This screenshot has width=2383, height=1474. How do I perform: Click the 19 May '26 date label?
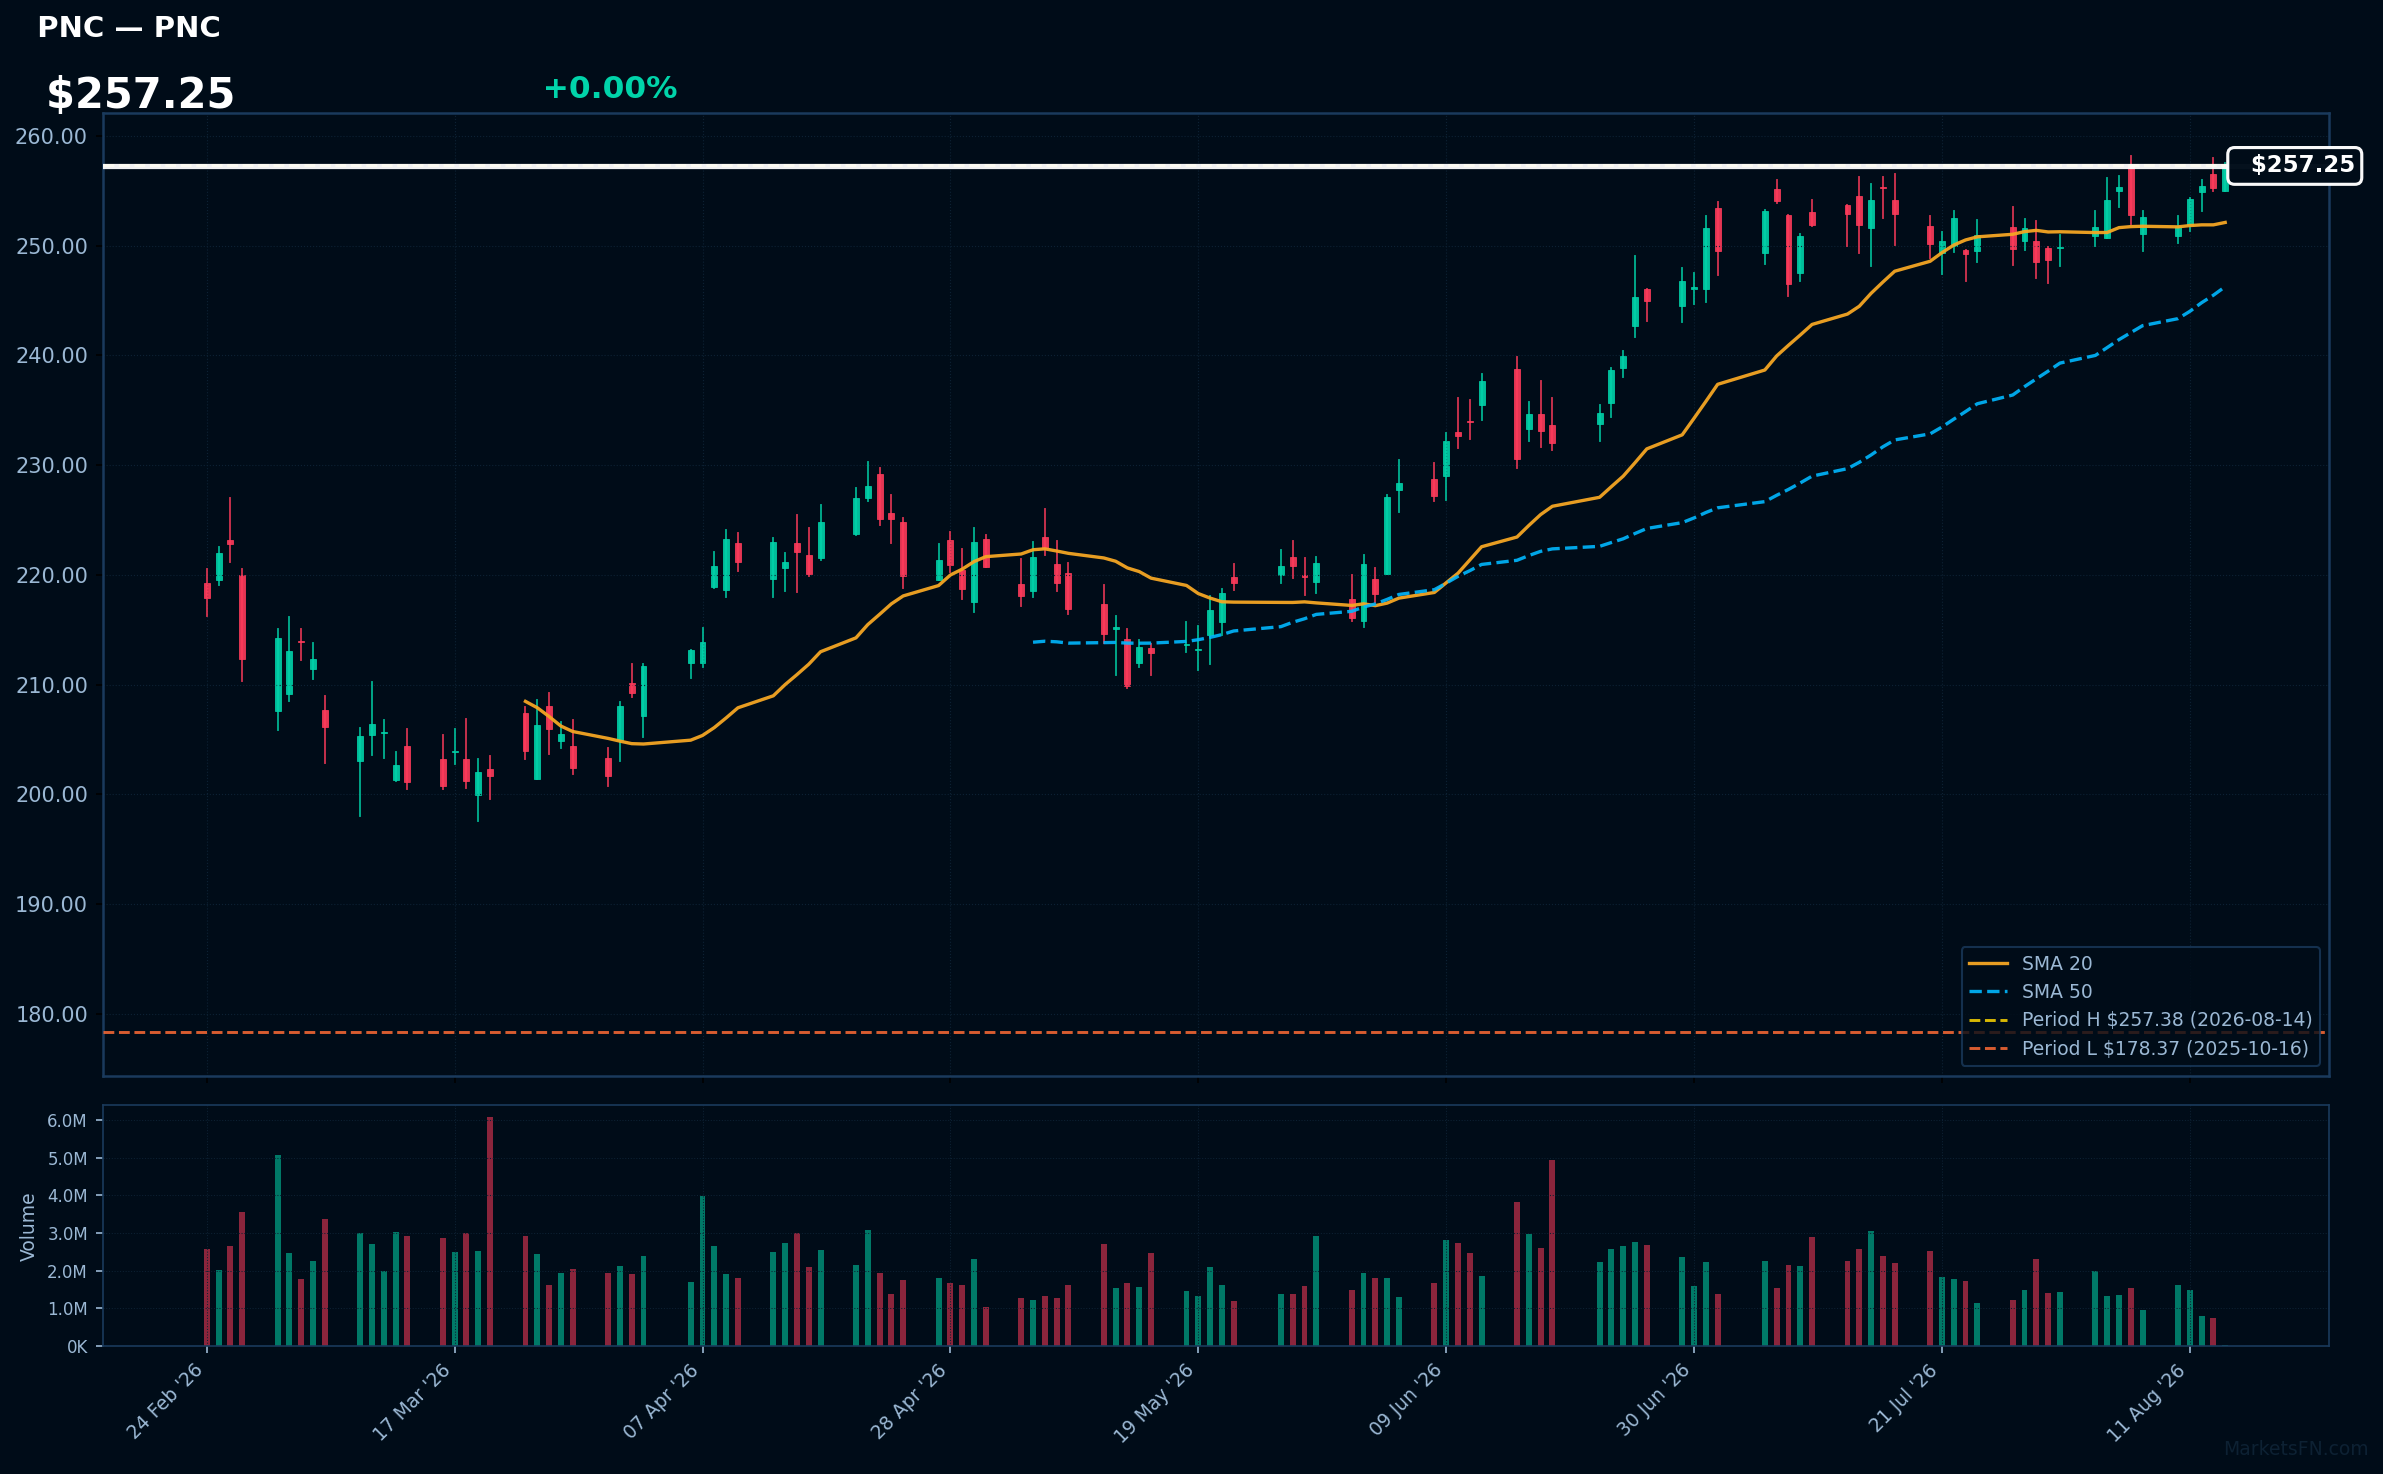[x=1153, y=1402]
